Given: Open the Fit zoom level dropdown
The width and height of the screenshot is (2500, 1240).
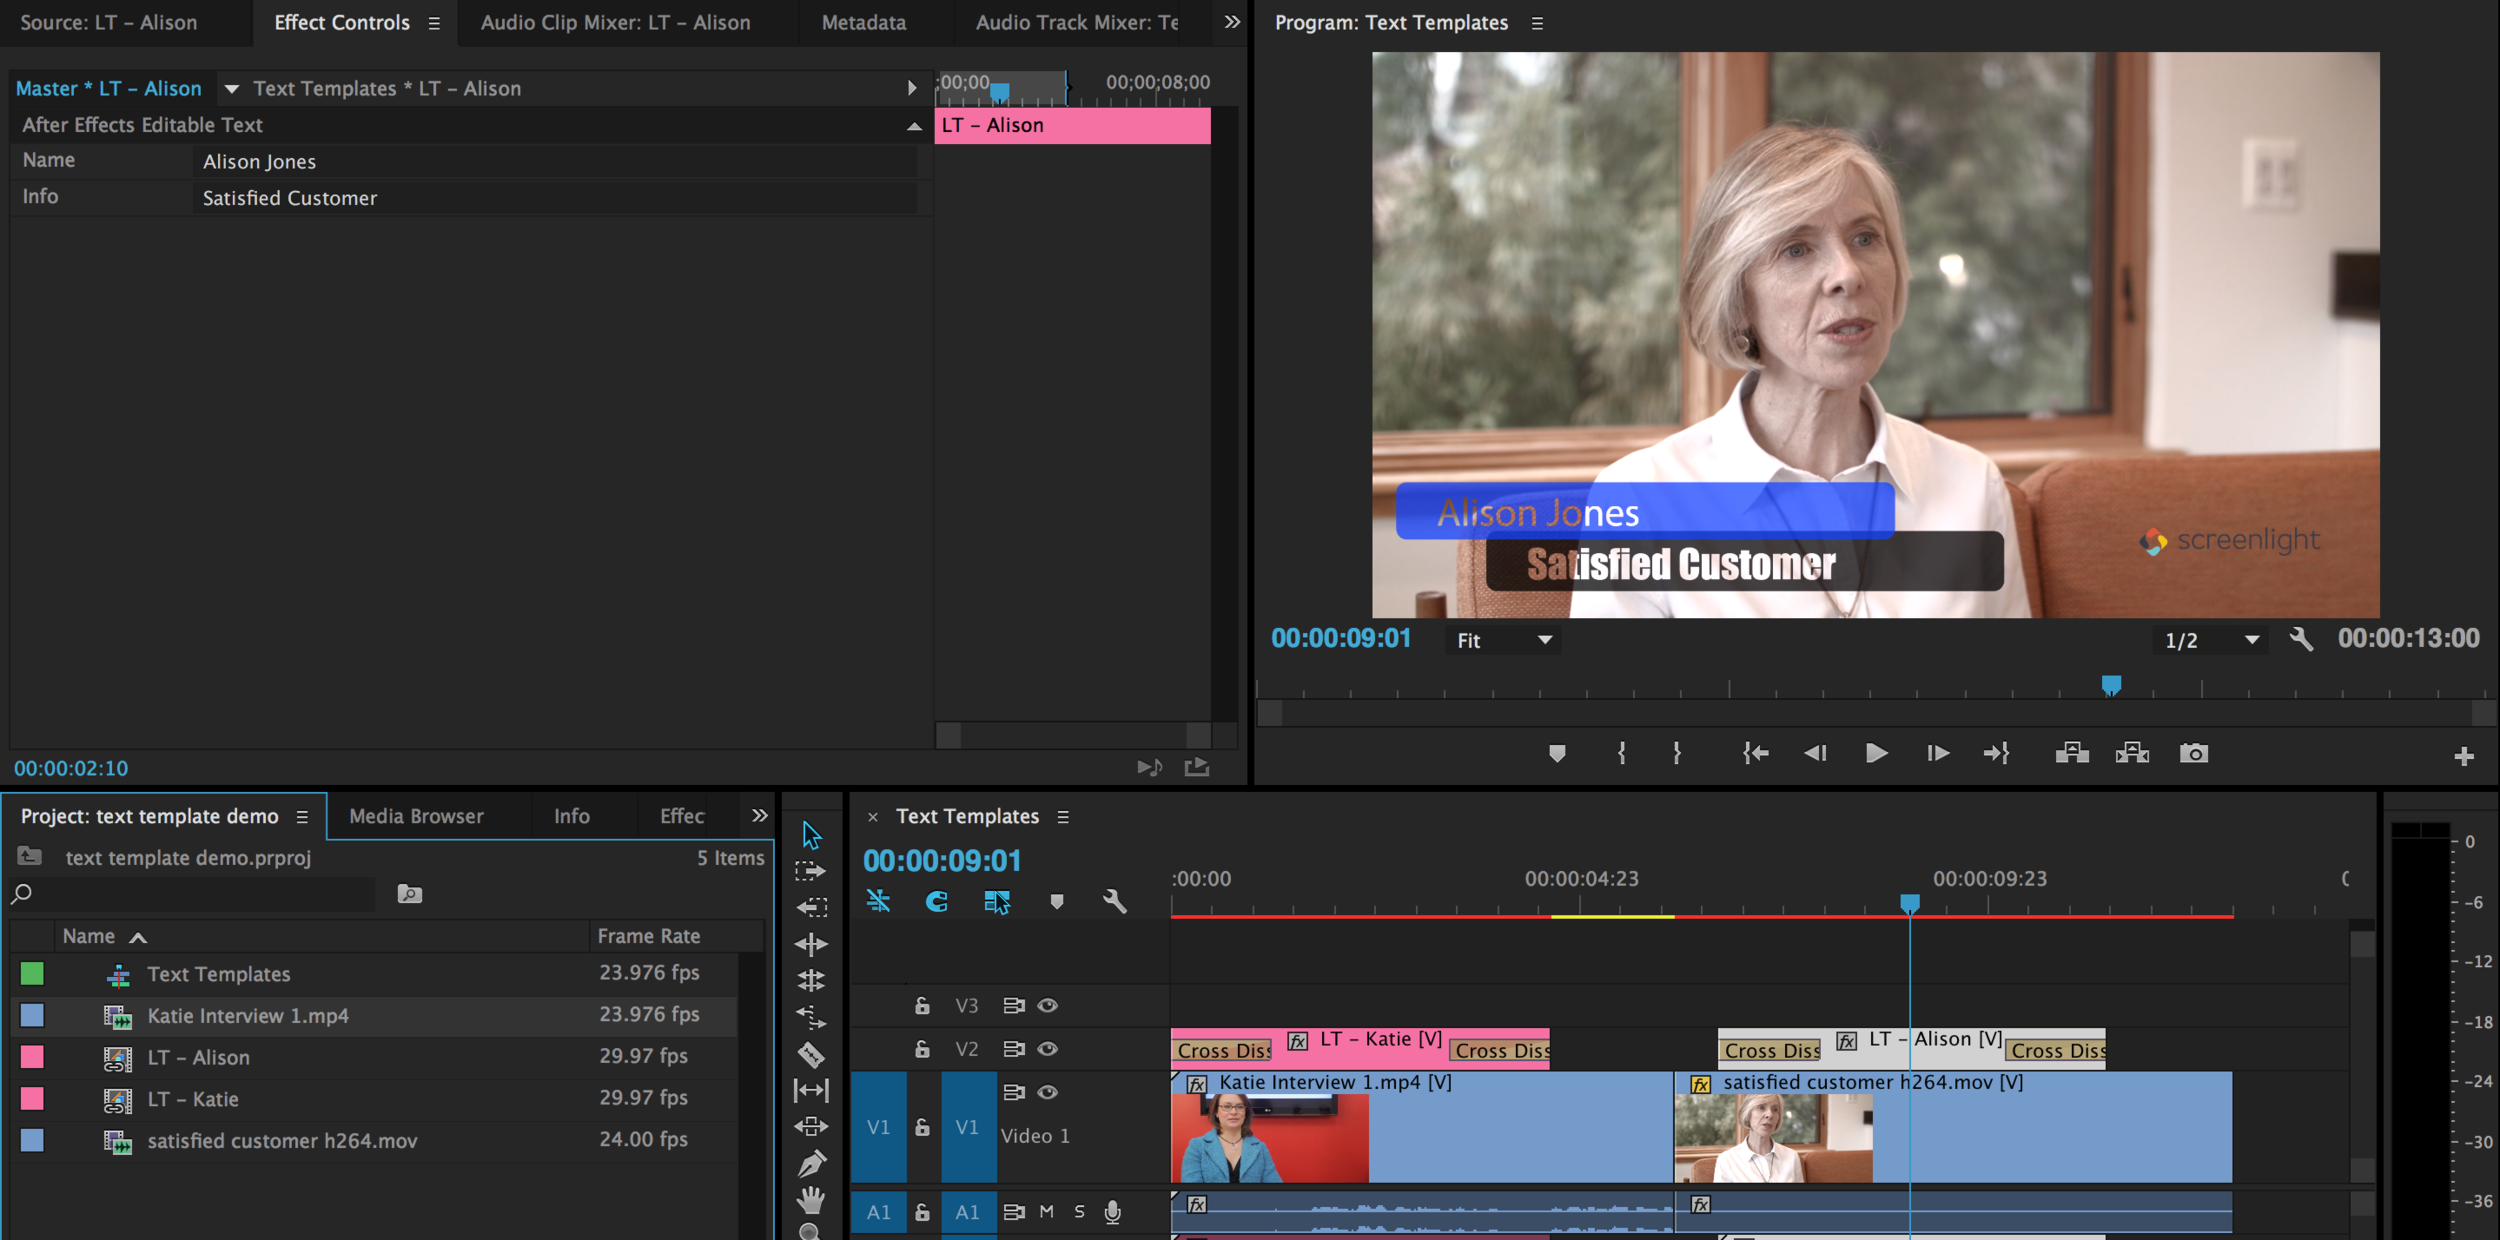Looking at the screenshot, I should [1499, 639].
